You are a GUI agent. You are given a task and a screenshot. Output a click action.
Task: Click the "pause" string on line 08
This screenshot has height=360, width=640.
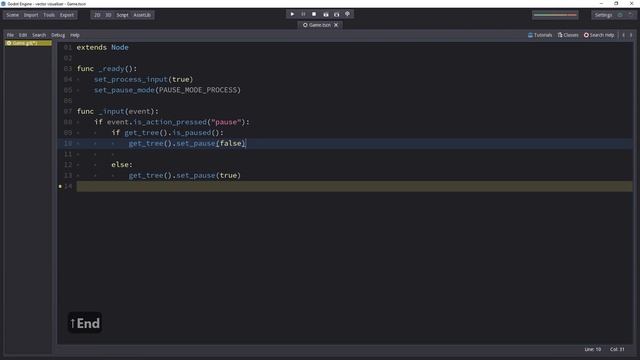tap(226, 122)
